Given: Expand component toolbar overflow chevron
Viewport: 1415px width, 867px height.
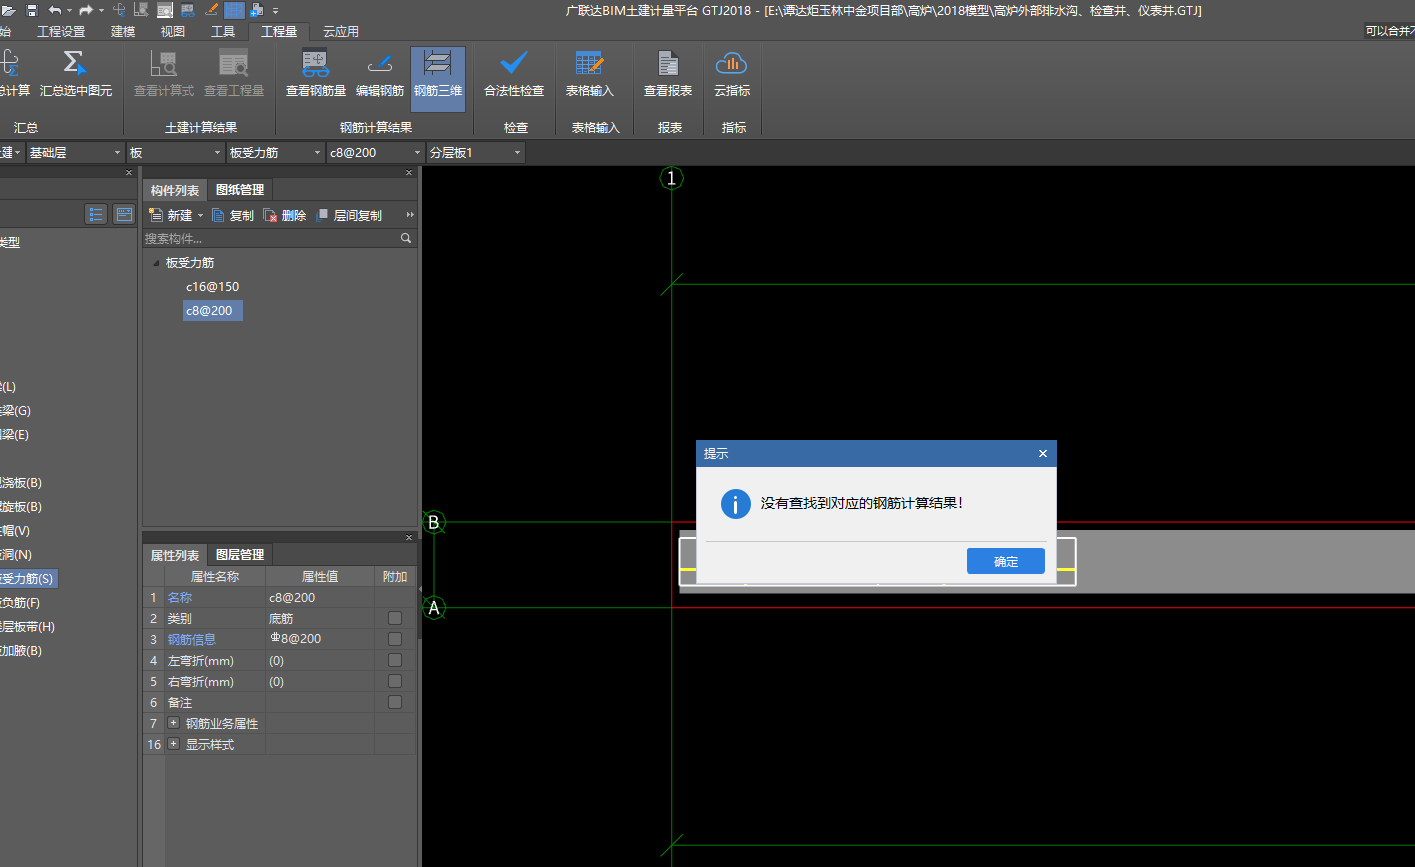Looking at the screenshot, I should click(x=410, y=215).
